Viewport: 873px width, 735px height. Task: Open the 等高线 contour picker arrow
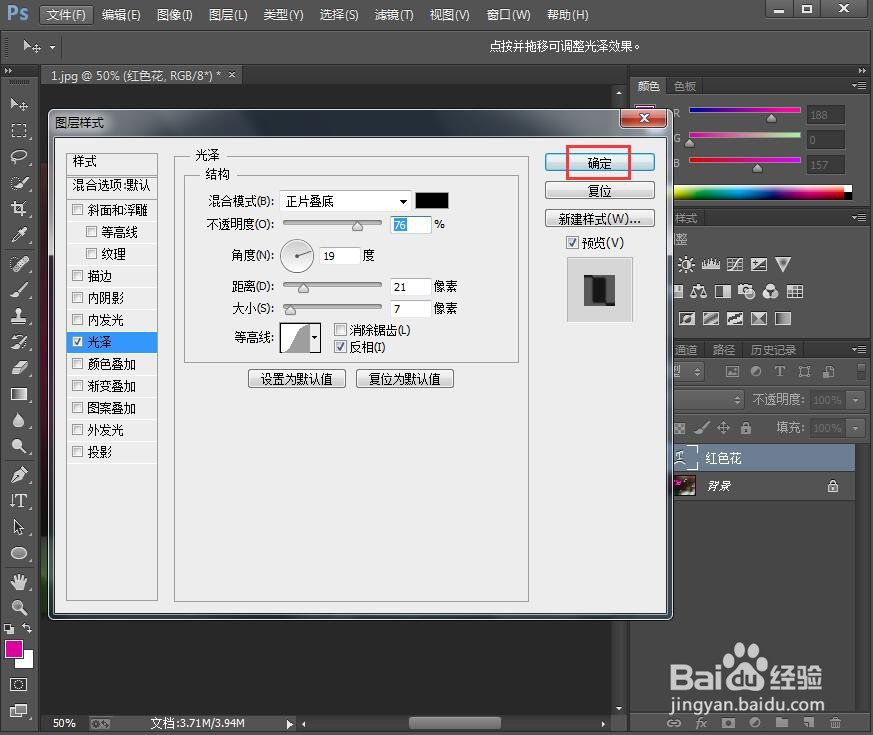tap(315, 337)
